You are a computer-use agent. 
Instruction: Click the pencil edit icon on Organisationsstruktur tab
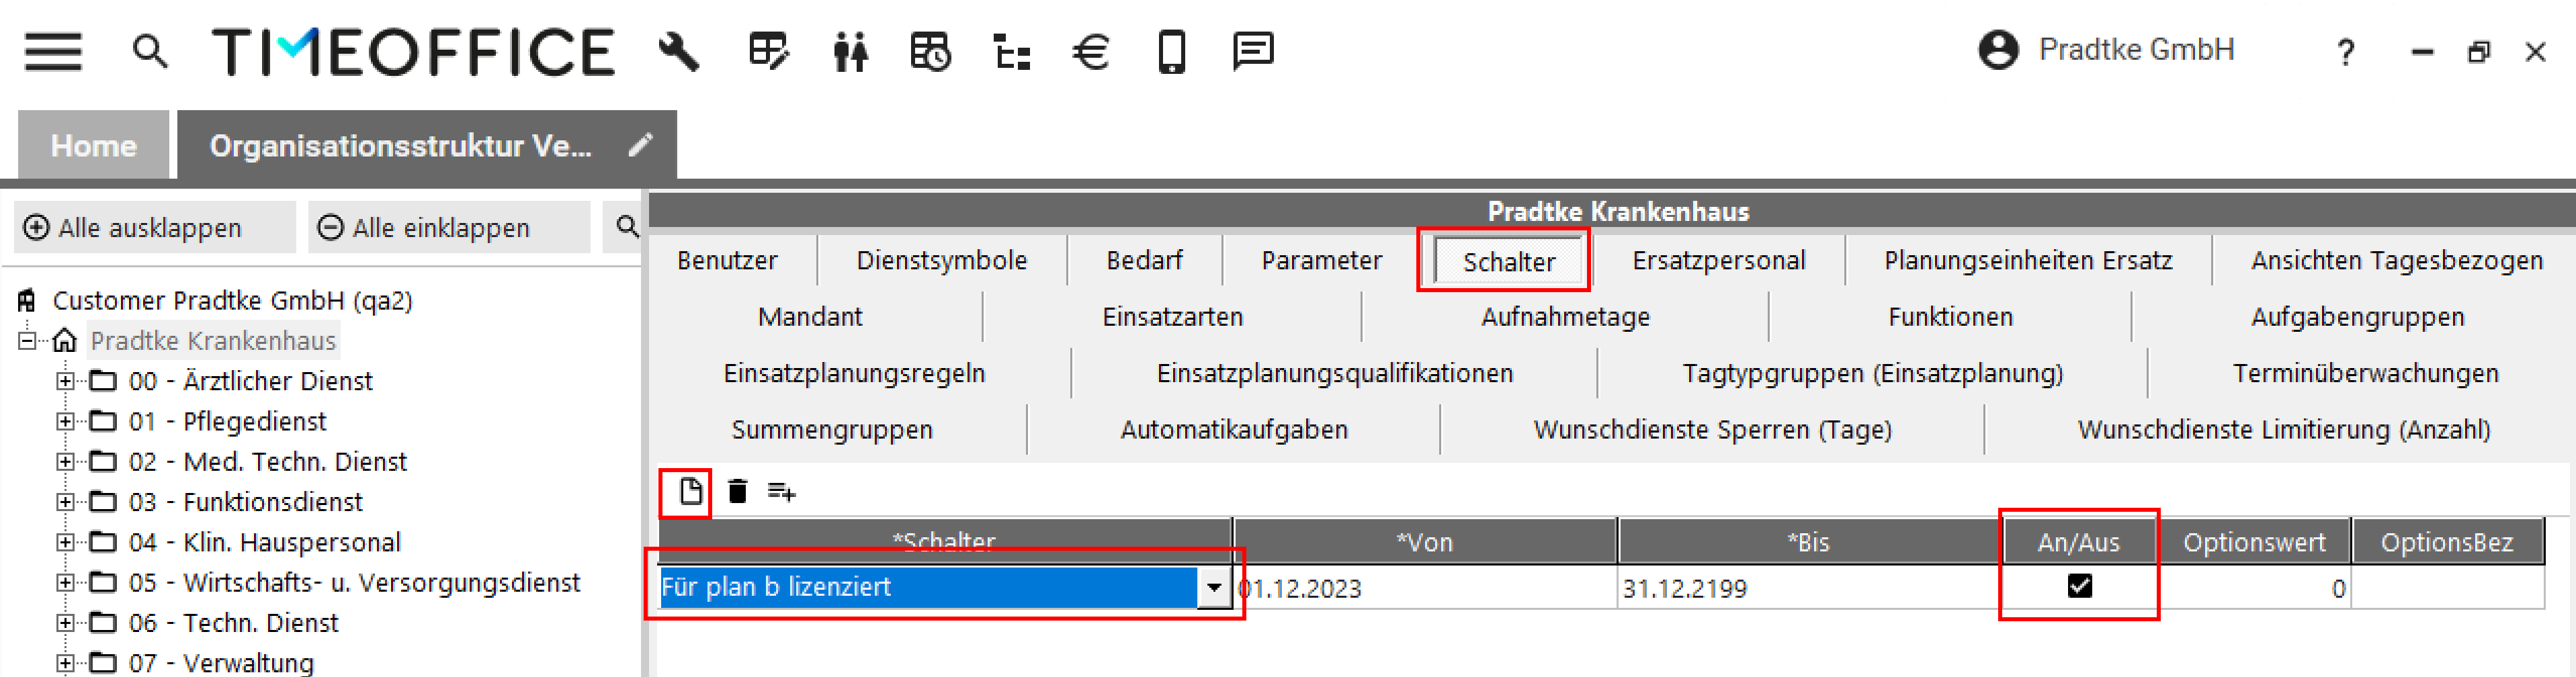click(x=640, y=145)
